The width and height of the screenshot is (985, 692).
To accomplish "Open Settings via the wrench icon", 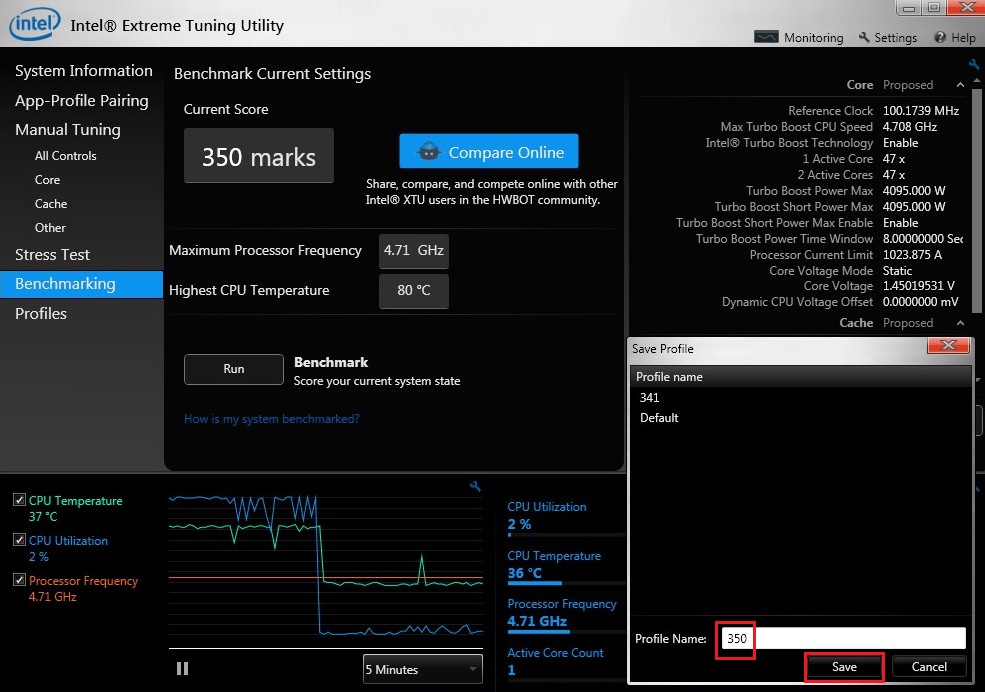I will click(864, 38).
